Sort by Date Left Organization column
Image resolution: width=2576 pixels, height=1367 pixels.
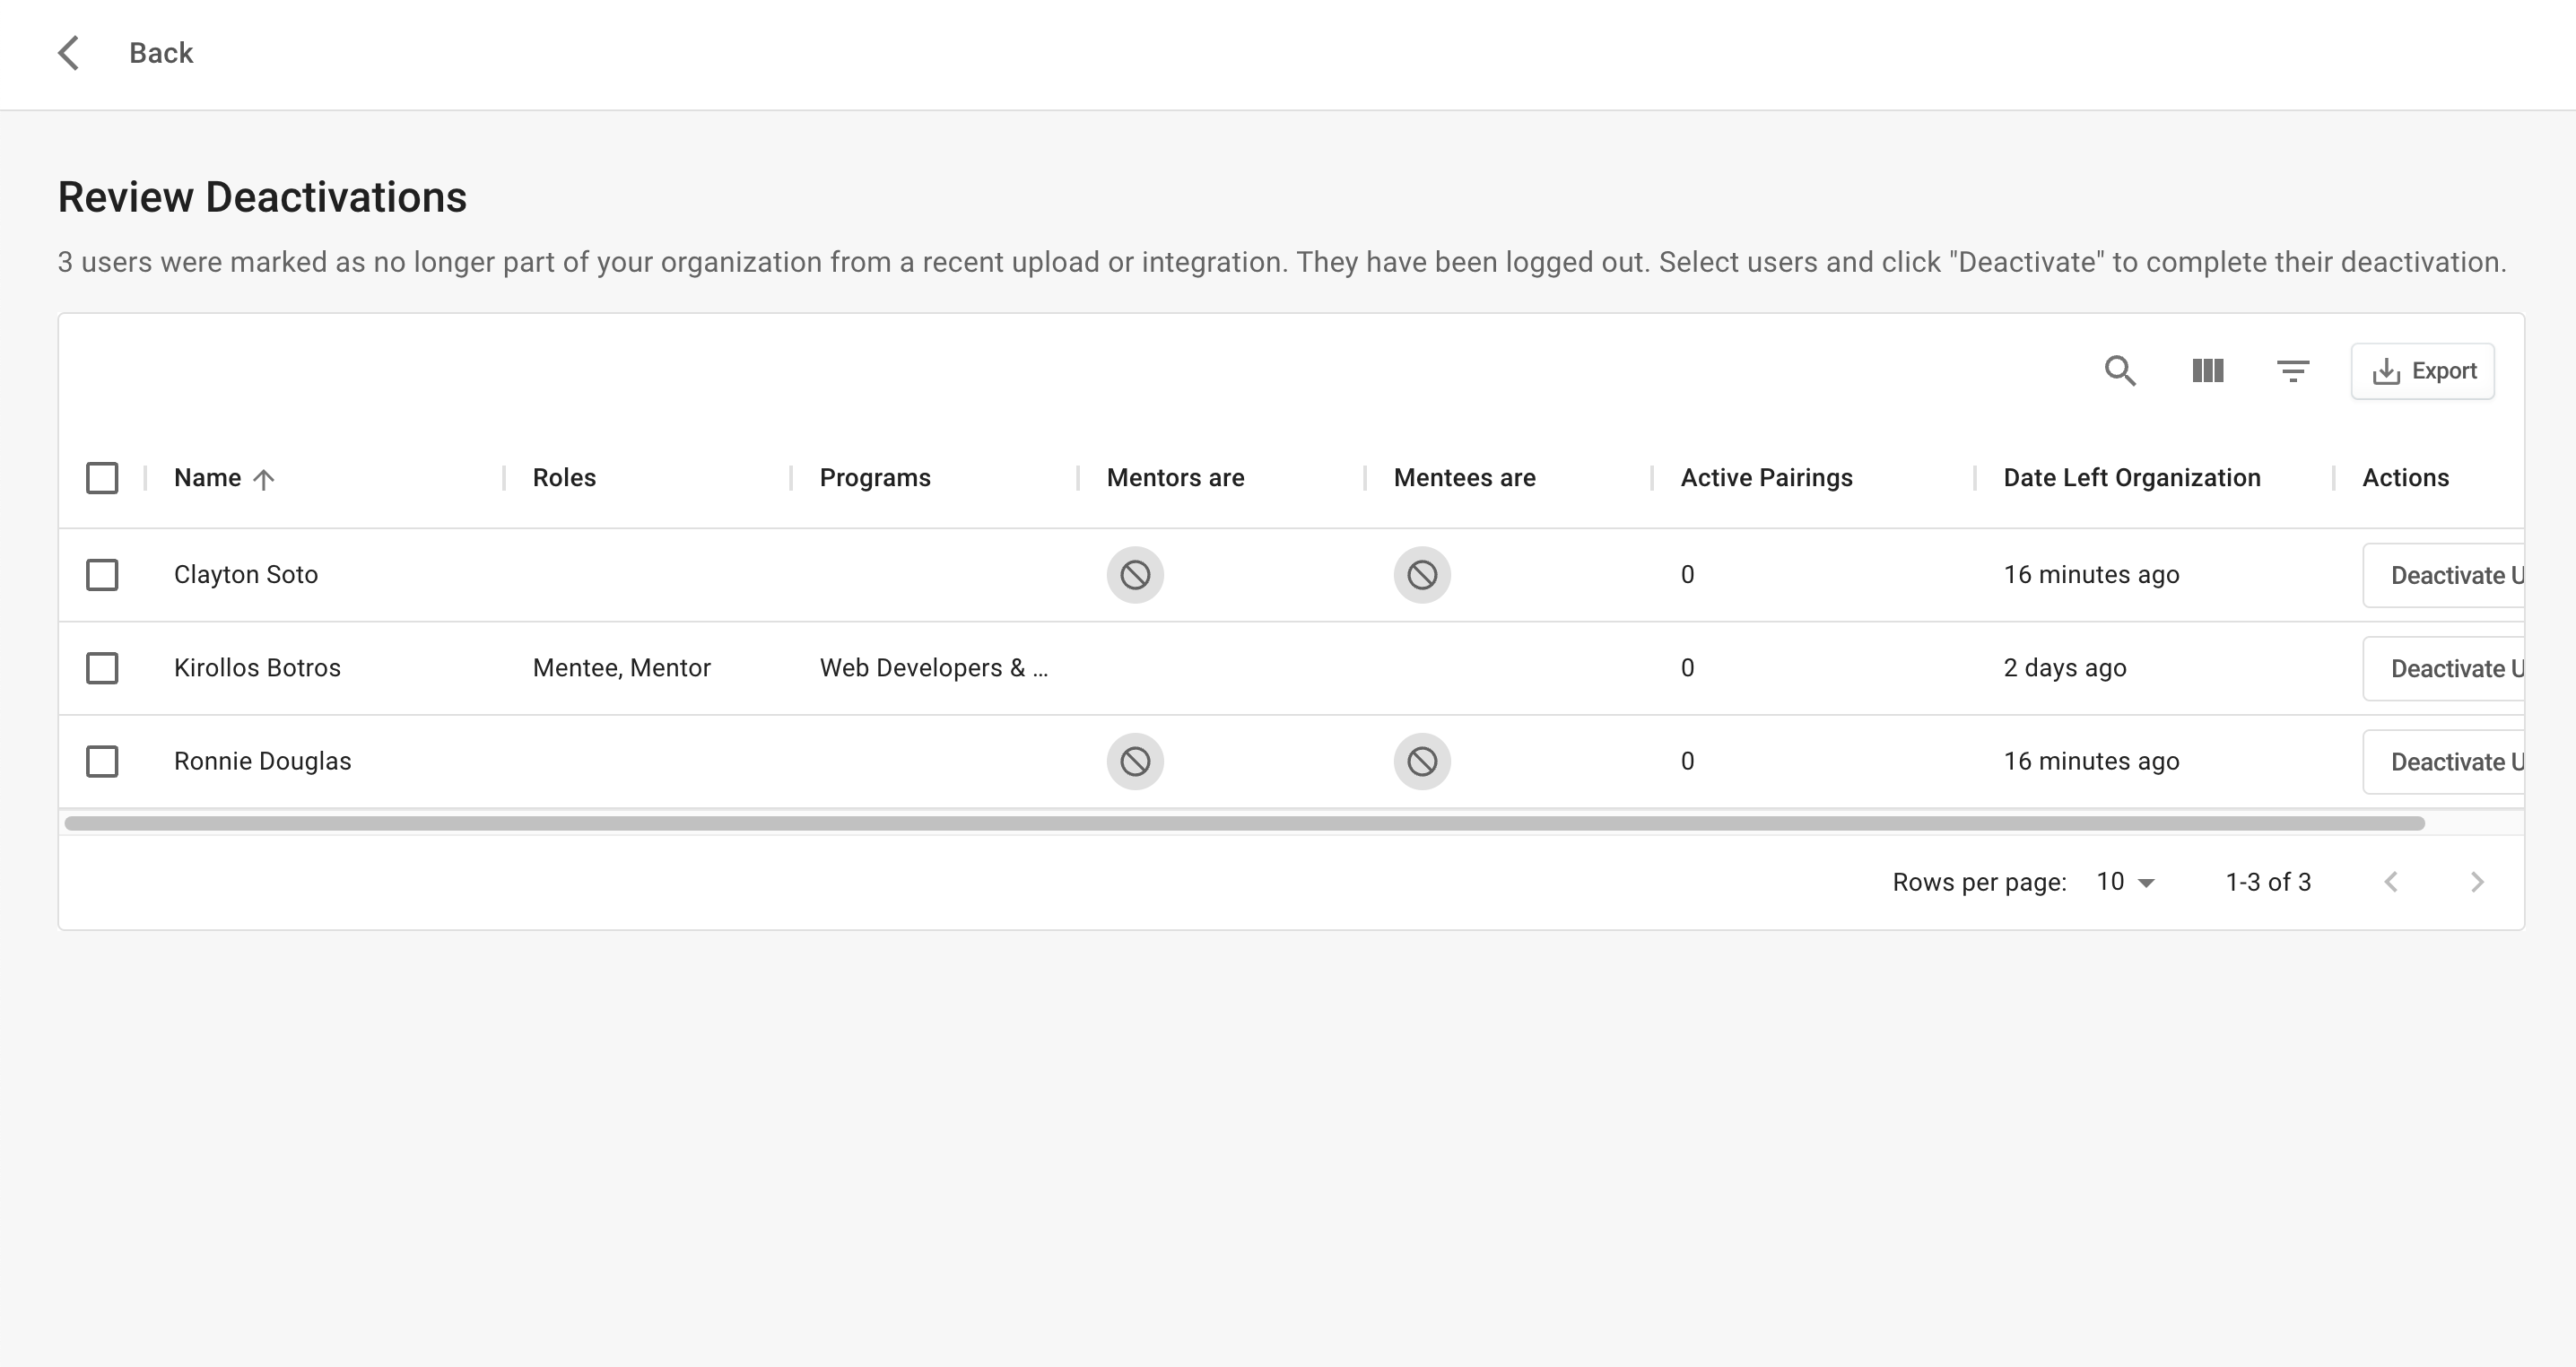2131,478
